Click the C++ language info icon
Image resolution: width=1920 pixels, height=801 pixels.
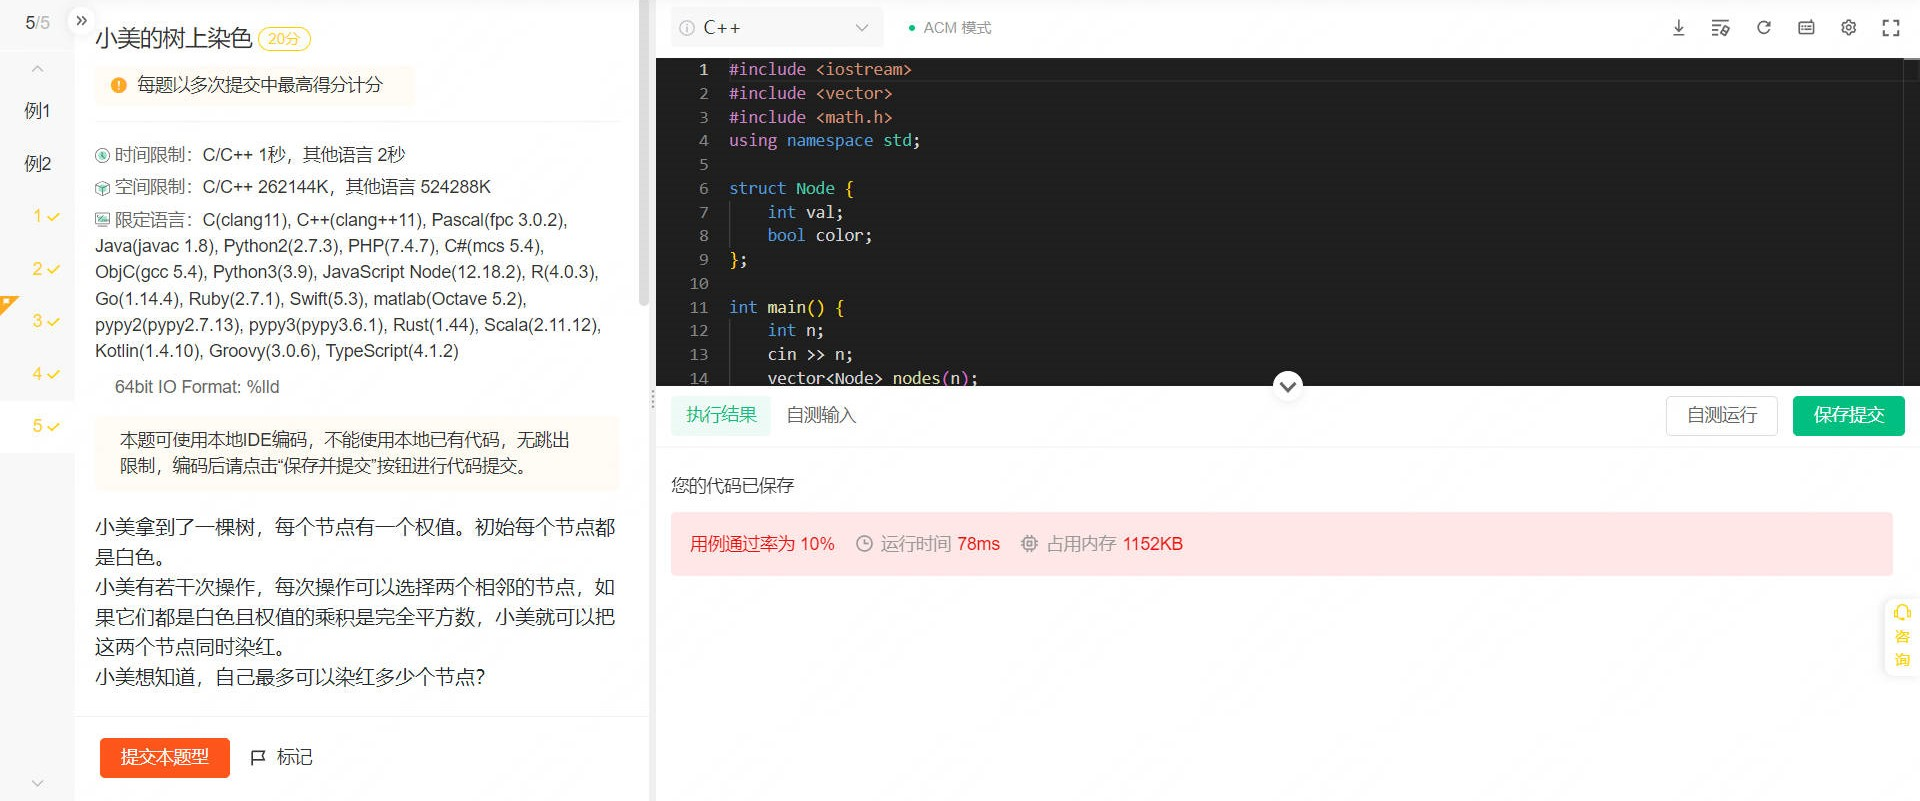pos(687,28)
